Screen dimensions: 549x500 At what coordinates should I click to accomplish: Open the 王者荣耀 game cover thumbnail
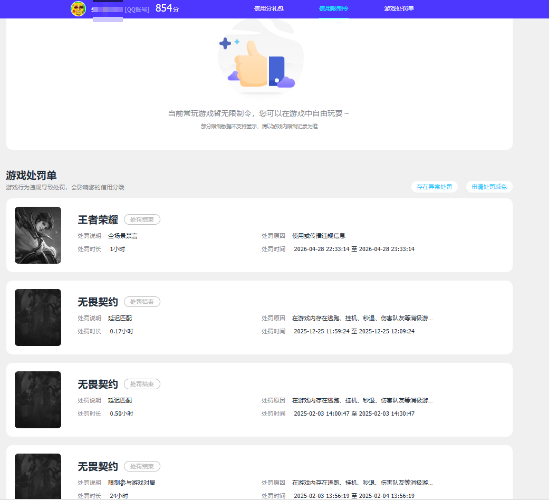coord(38,235)
